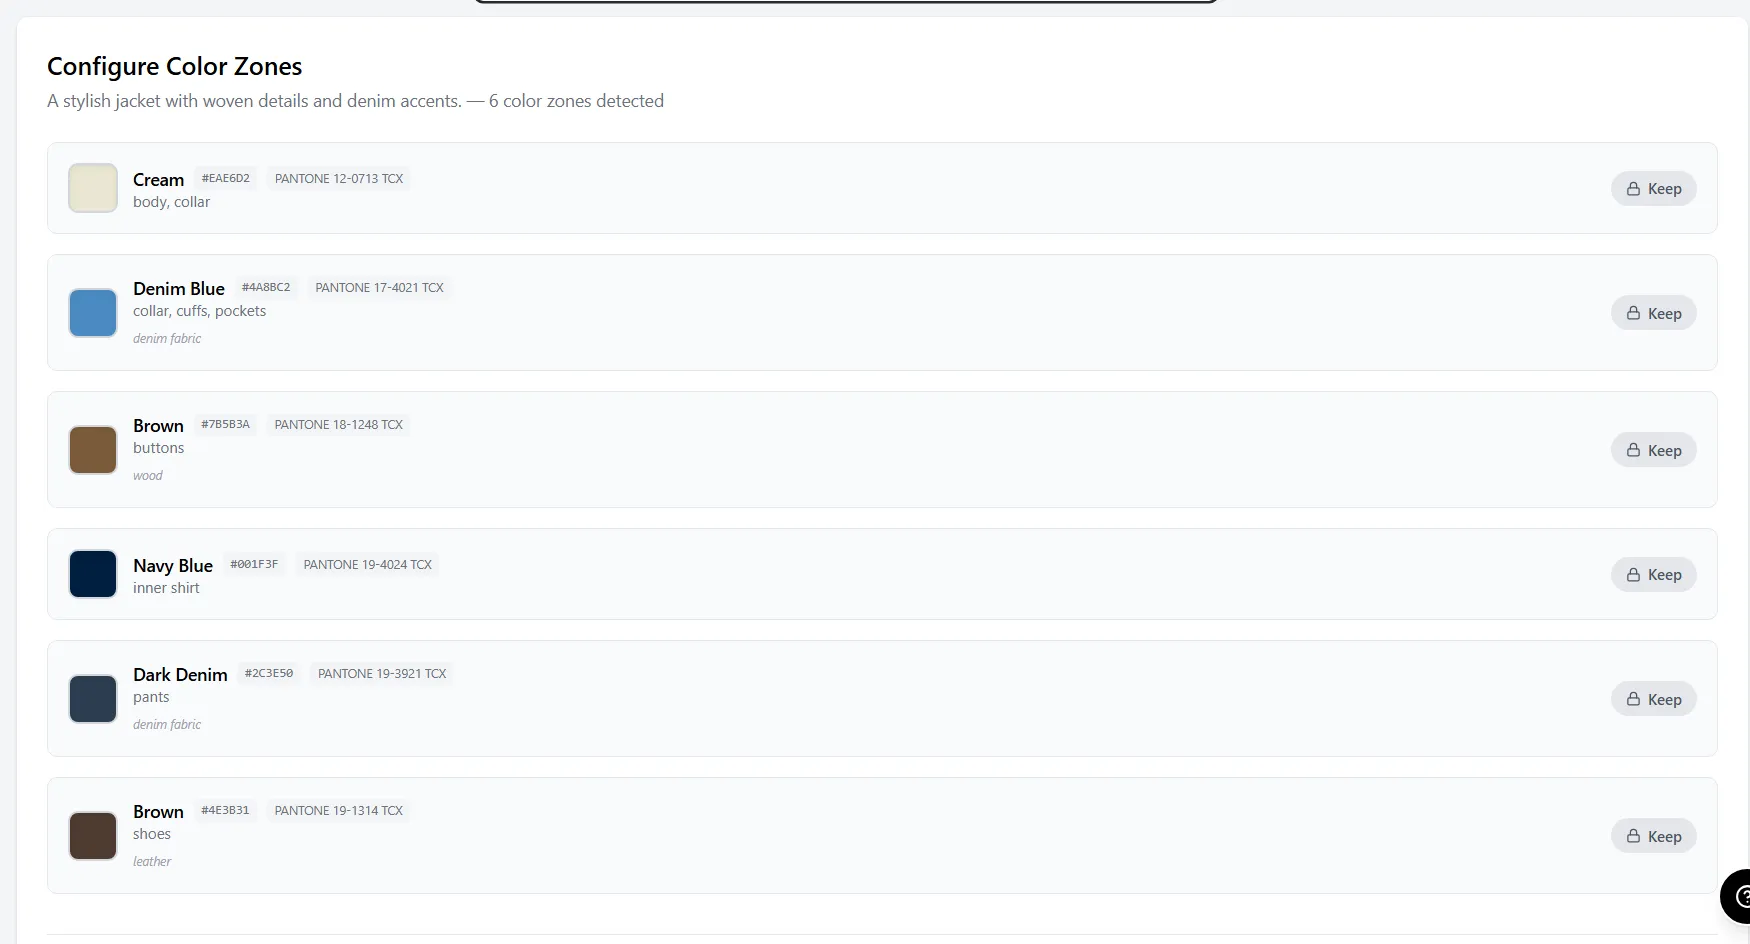This screenshot has height=944, width=1750.
Task: Click the #EAE6D2 hex code badge
Action: click(226, 179)
